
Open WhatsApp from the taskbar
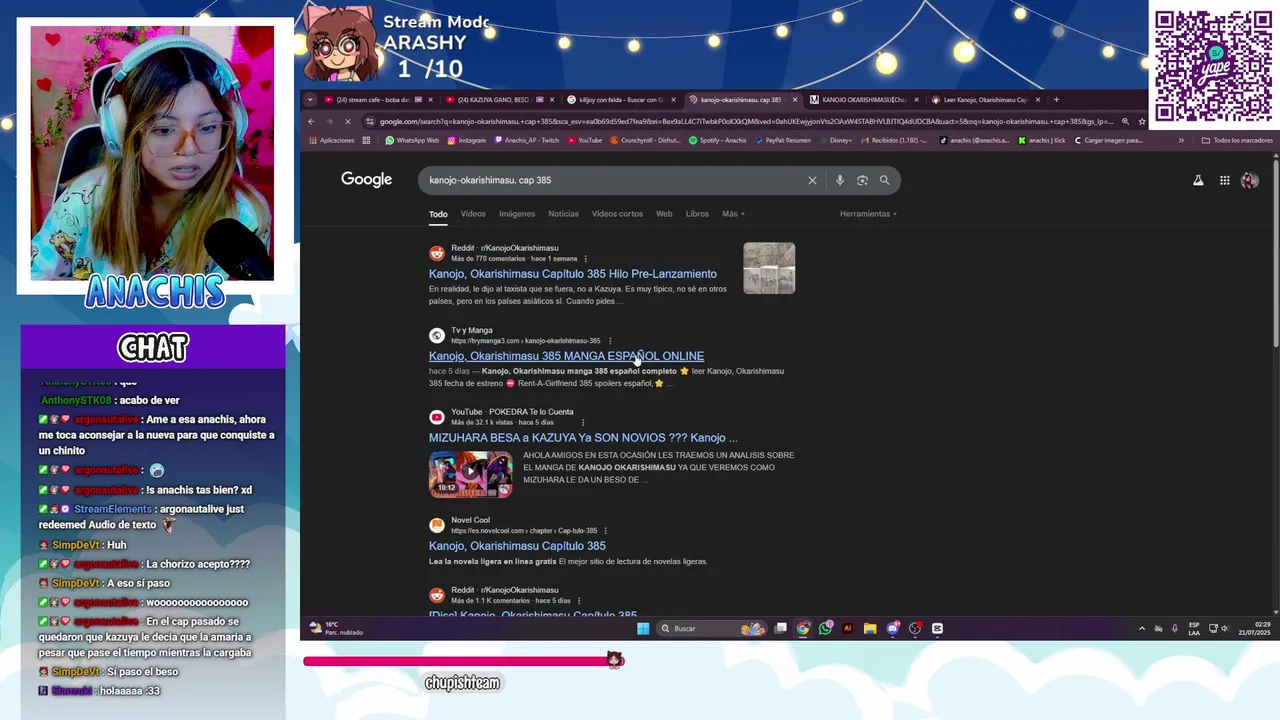(825, 628)
